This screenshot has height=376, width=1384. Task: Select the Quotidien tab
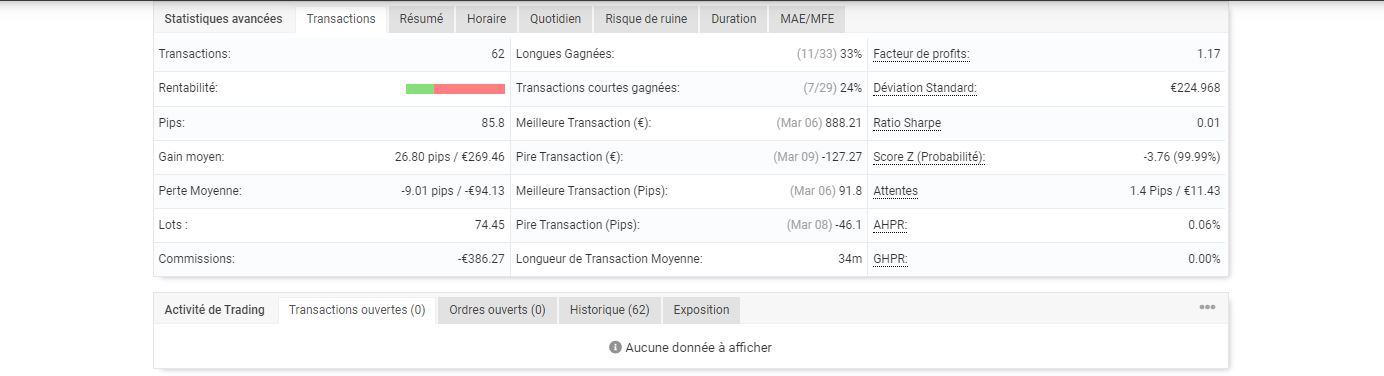(x=555, y=19)
